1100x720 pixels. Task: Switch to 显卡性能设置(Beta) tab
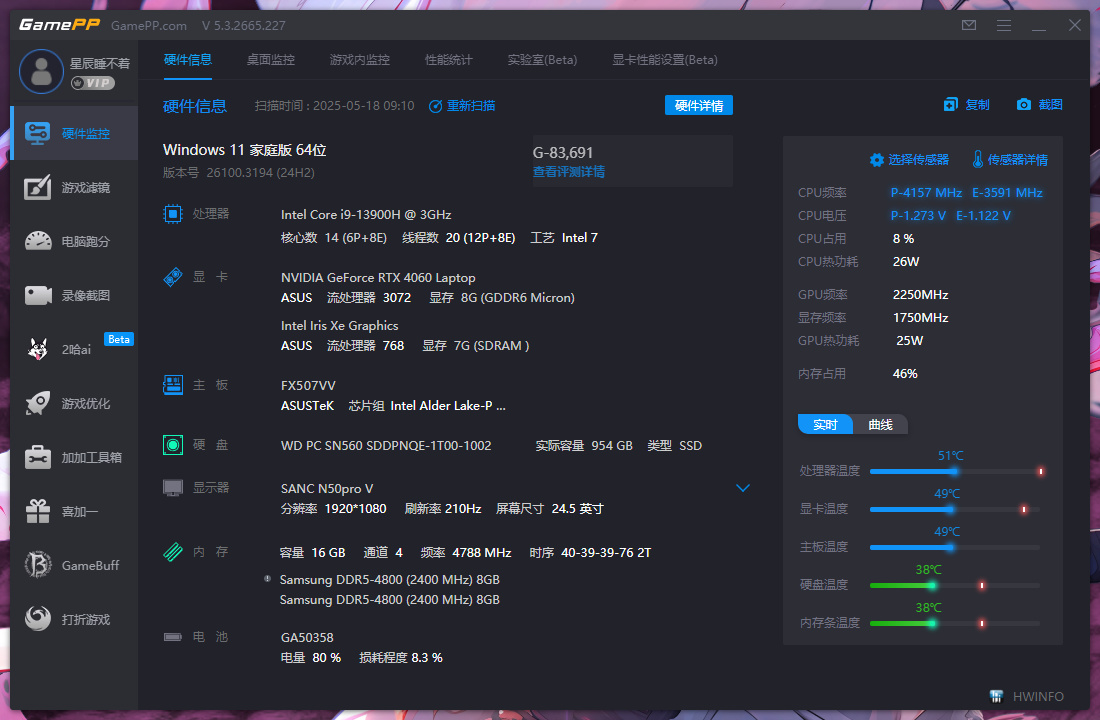664,60
